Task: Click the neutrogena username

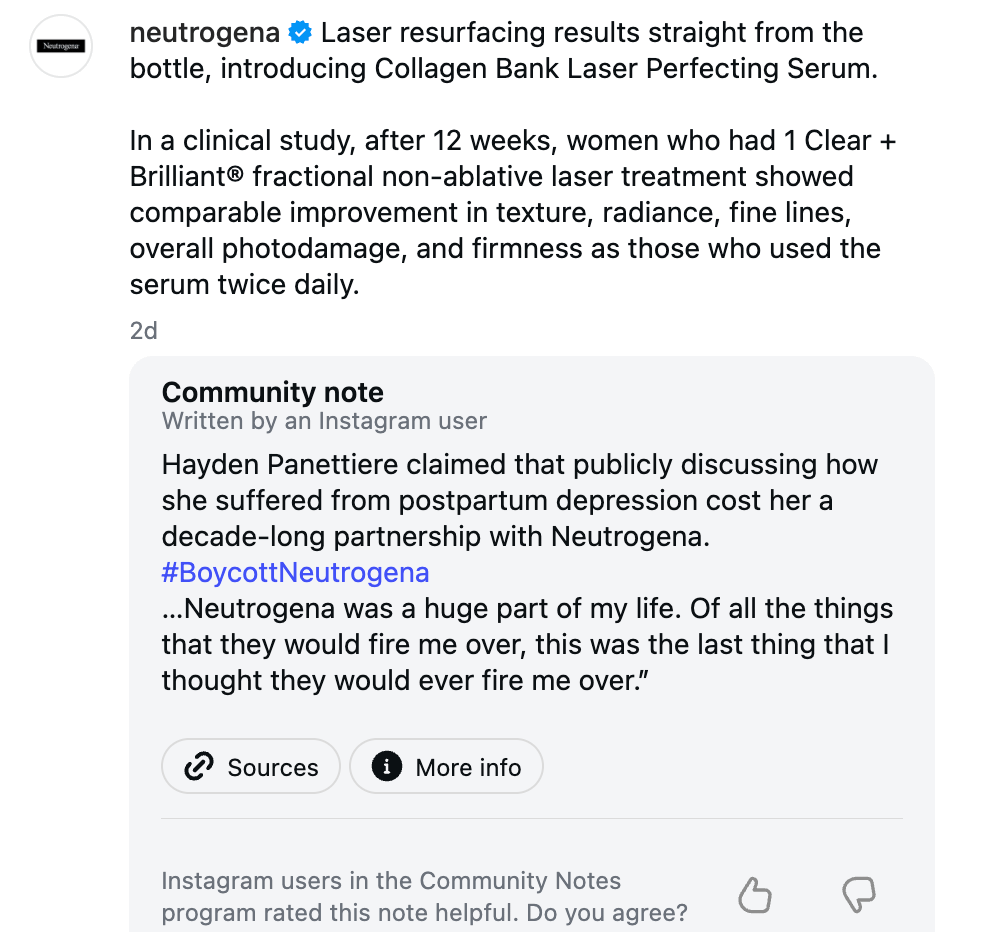Action: pos(205,33)
